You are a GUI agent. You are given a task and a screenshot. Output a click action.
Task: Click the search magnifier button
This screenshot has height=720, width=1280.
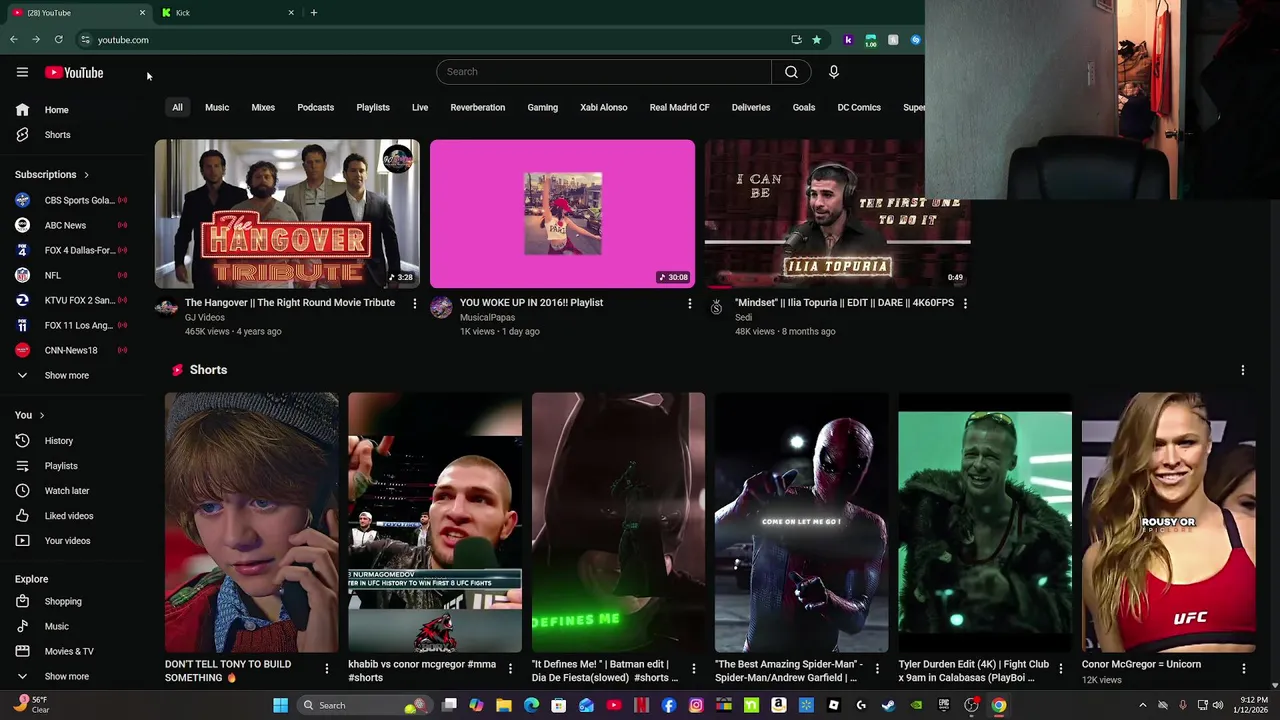791,72
